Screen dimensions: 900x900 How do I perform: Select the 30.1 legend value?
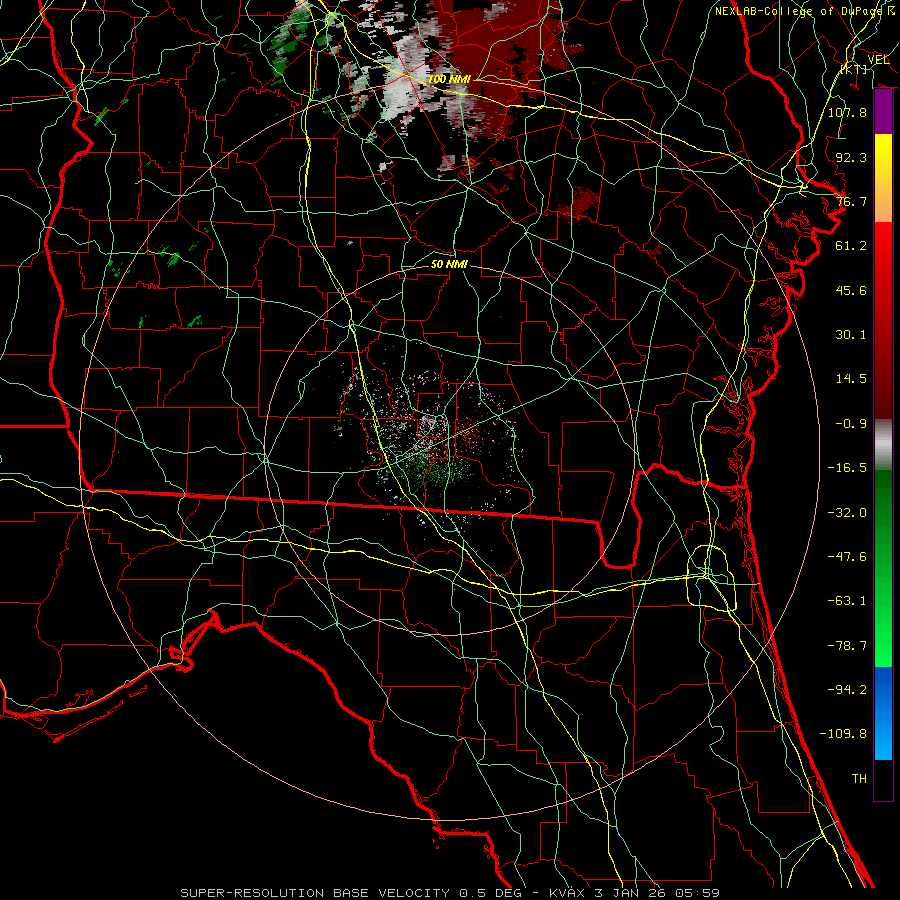[851, 335]
